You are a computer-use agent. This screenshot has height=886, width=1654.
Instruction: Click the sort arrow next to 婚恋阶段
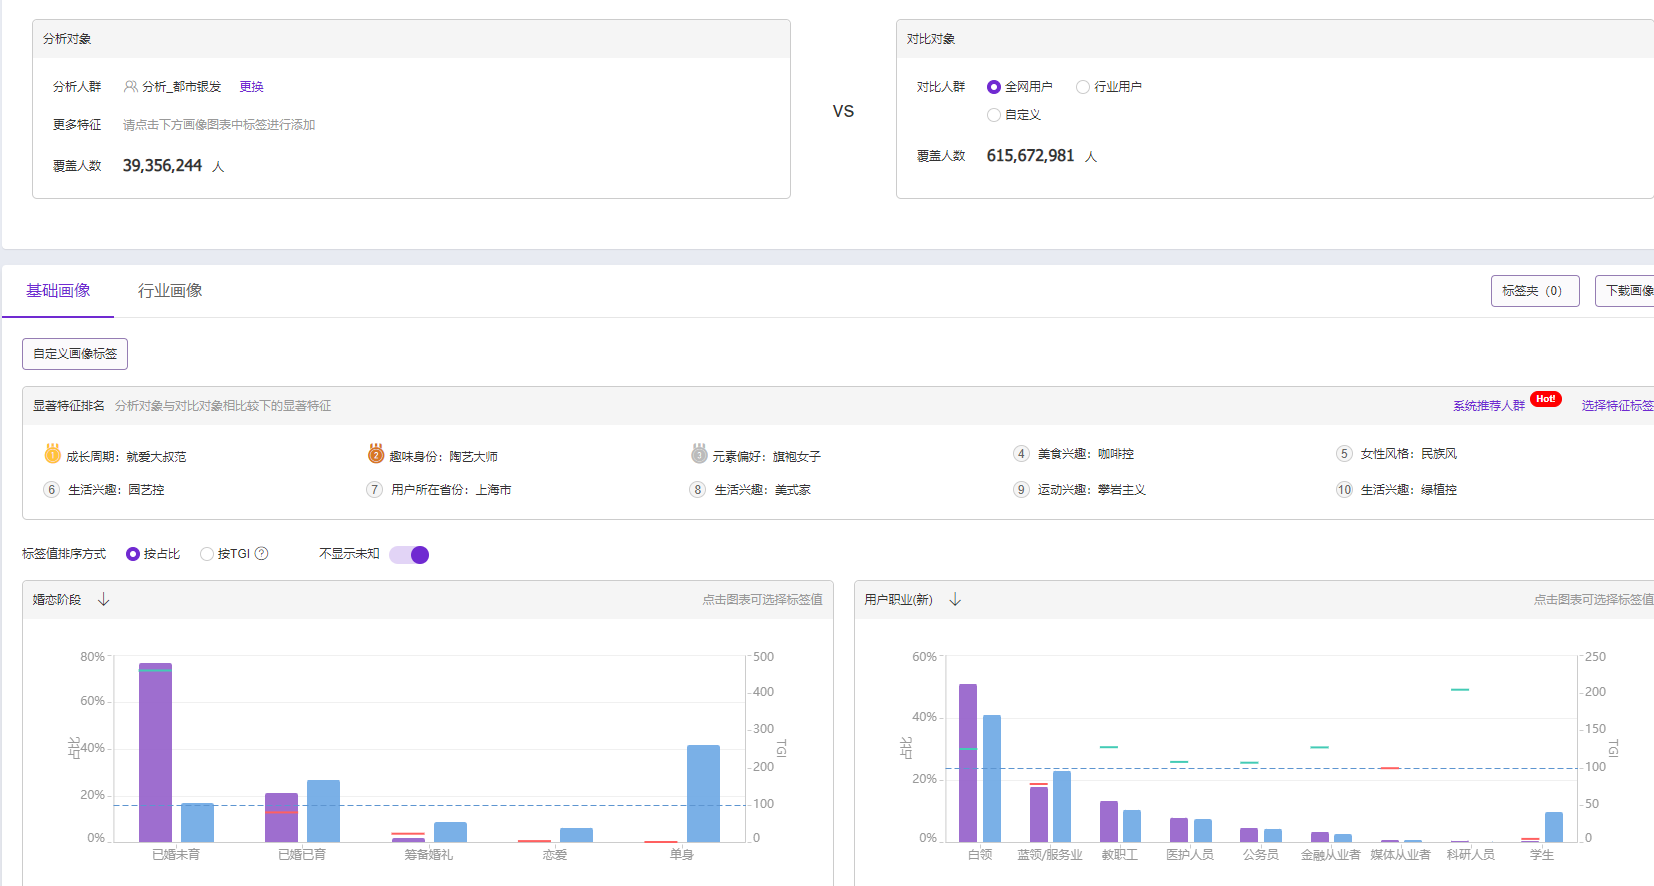coord(104,600)
